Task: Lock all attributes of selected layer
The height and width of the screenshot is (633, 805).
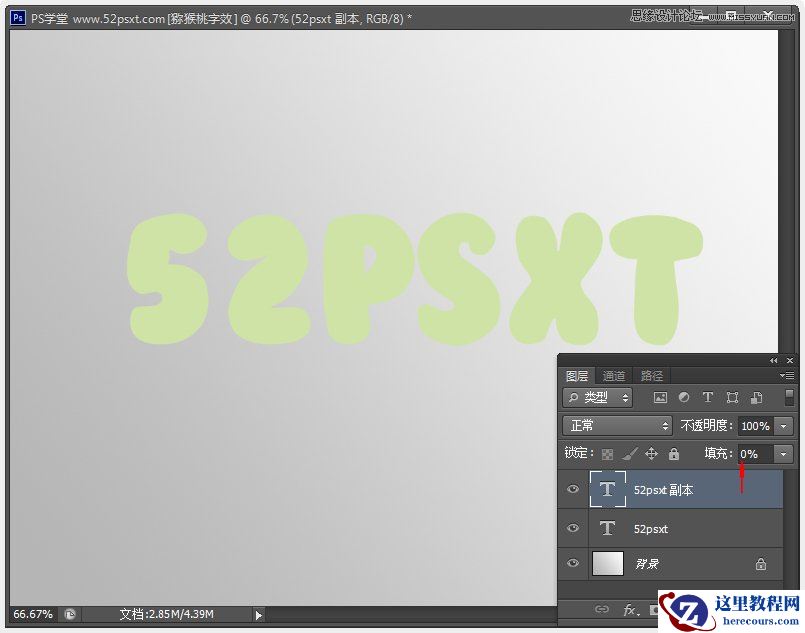Action: point(674,454)
